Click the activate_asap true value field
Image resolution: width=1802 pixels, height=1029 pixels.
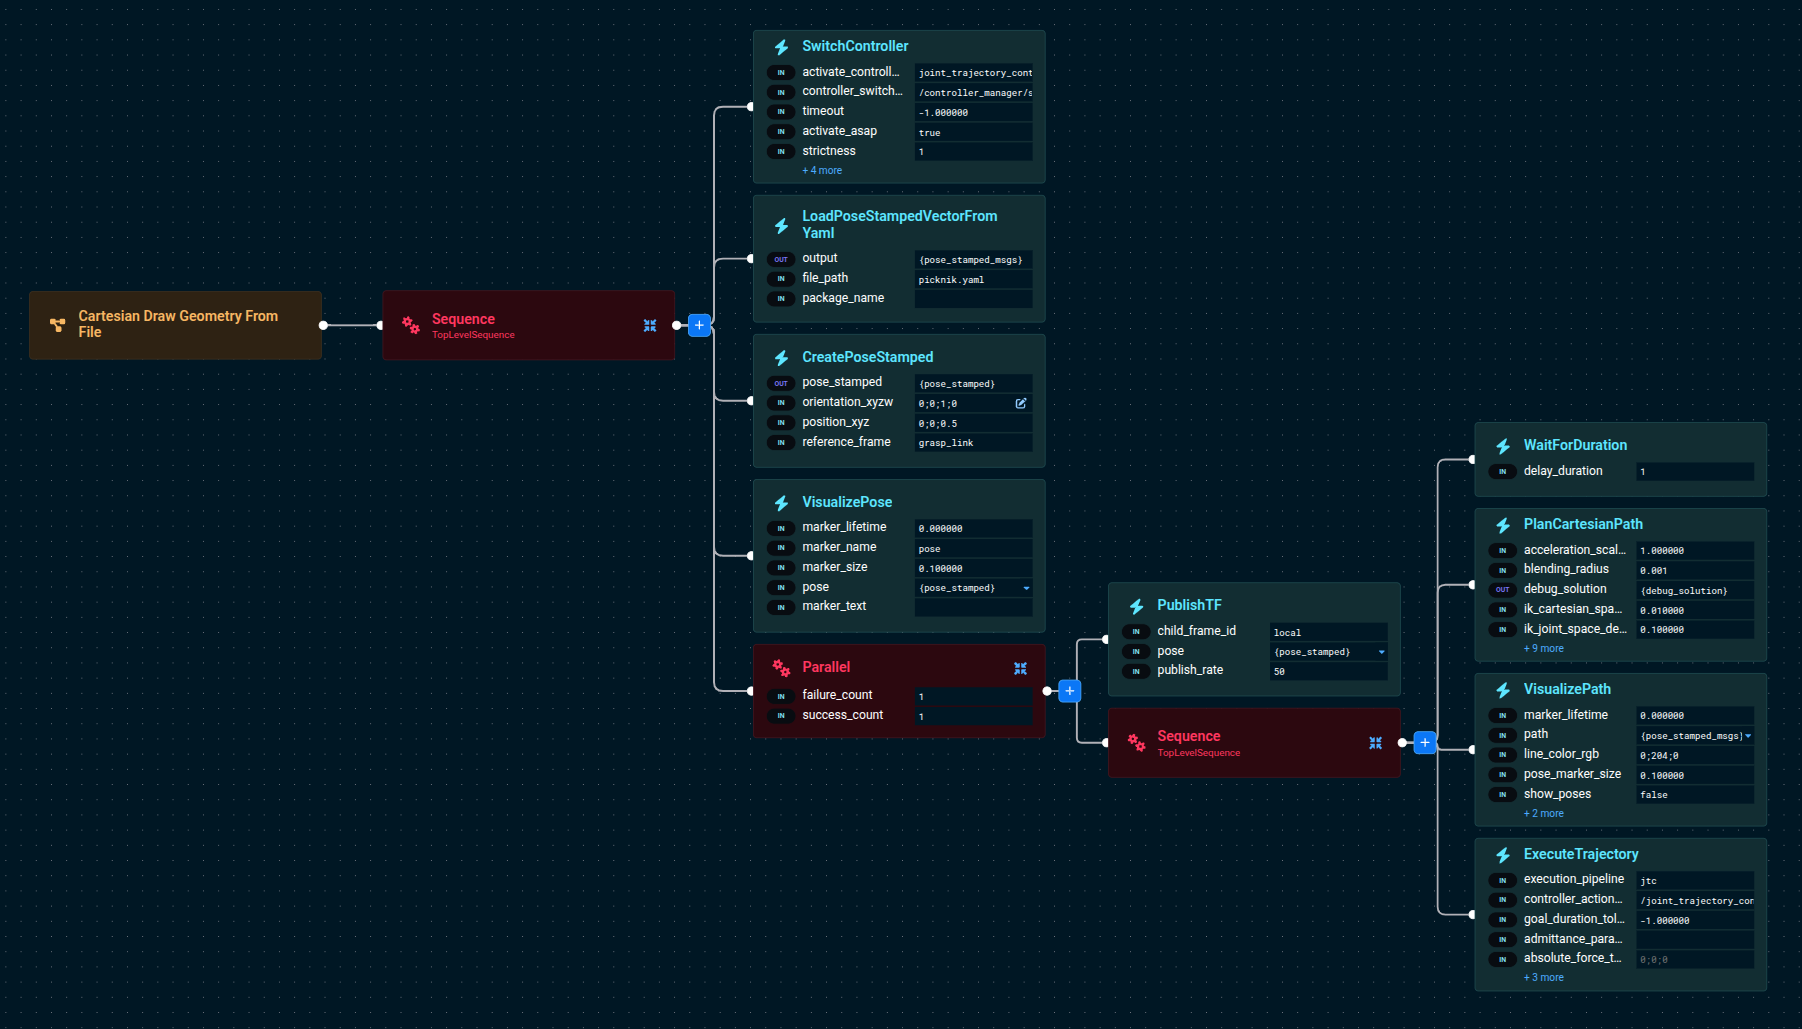pos(974,132)
